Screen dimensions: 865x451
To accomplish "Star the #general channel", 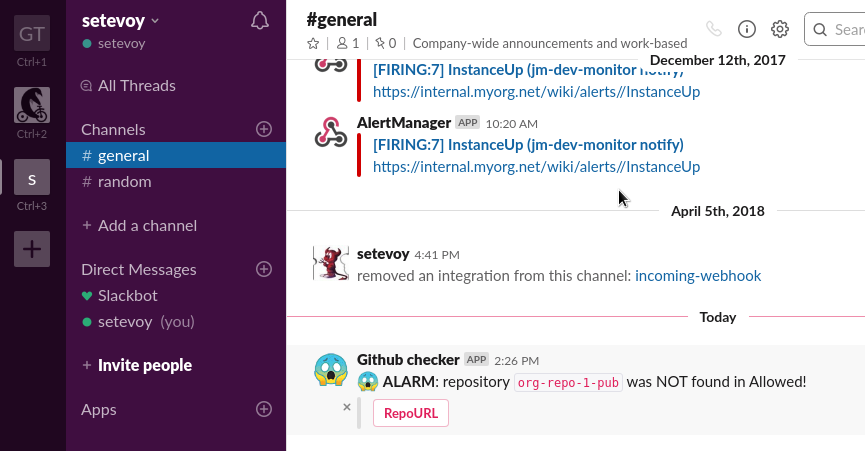I will [x=313, y=44].
